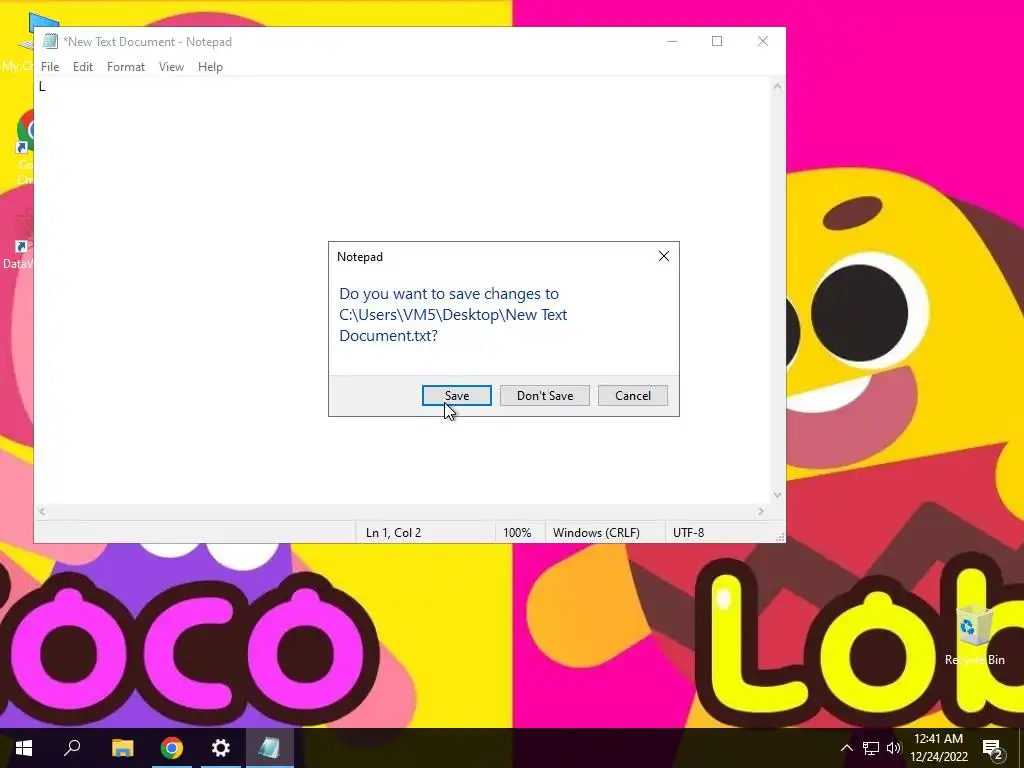Click 'Windows (CRLF)' in status bar
Viewport: 1024px width, 768px height.
596,533
